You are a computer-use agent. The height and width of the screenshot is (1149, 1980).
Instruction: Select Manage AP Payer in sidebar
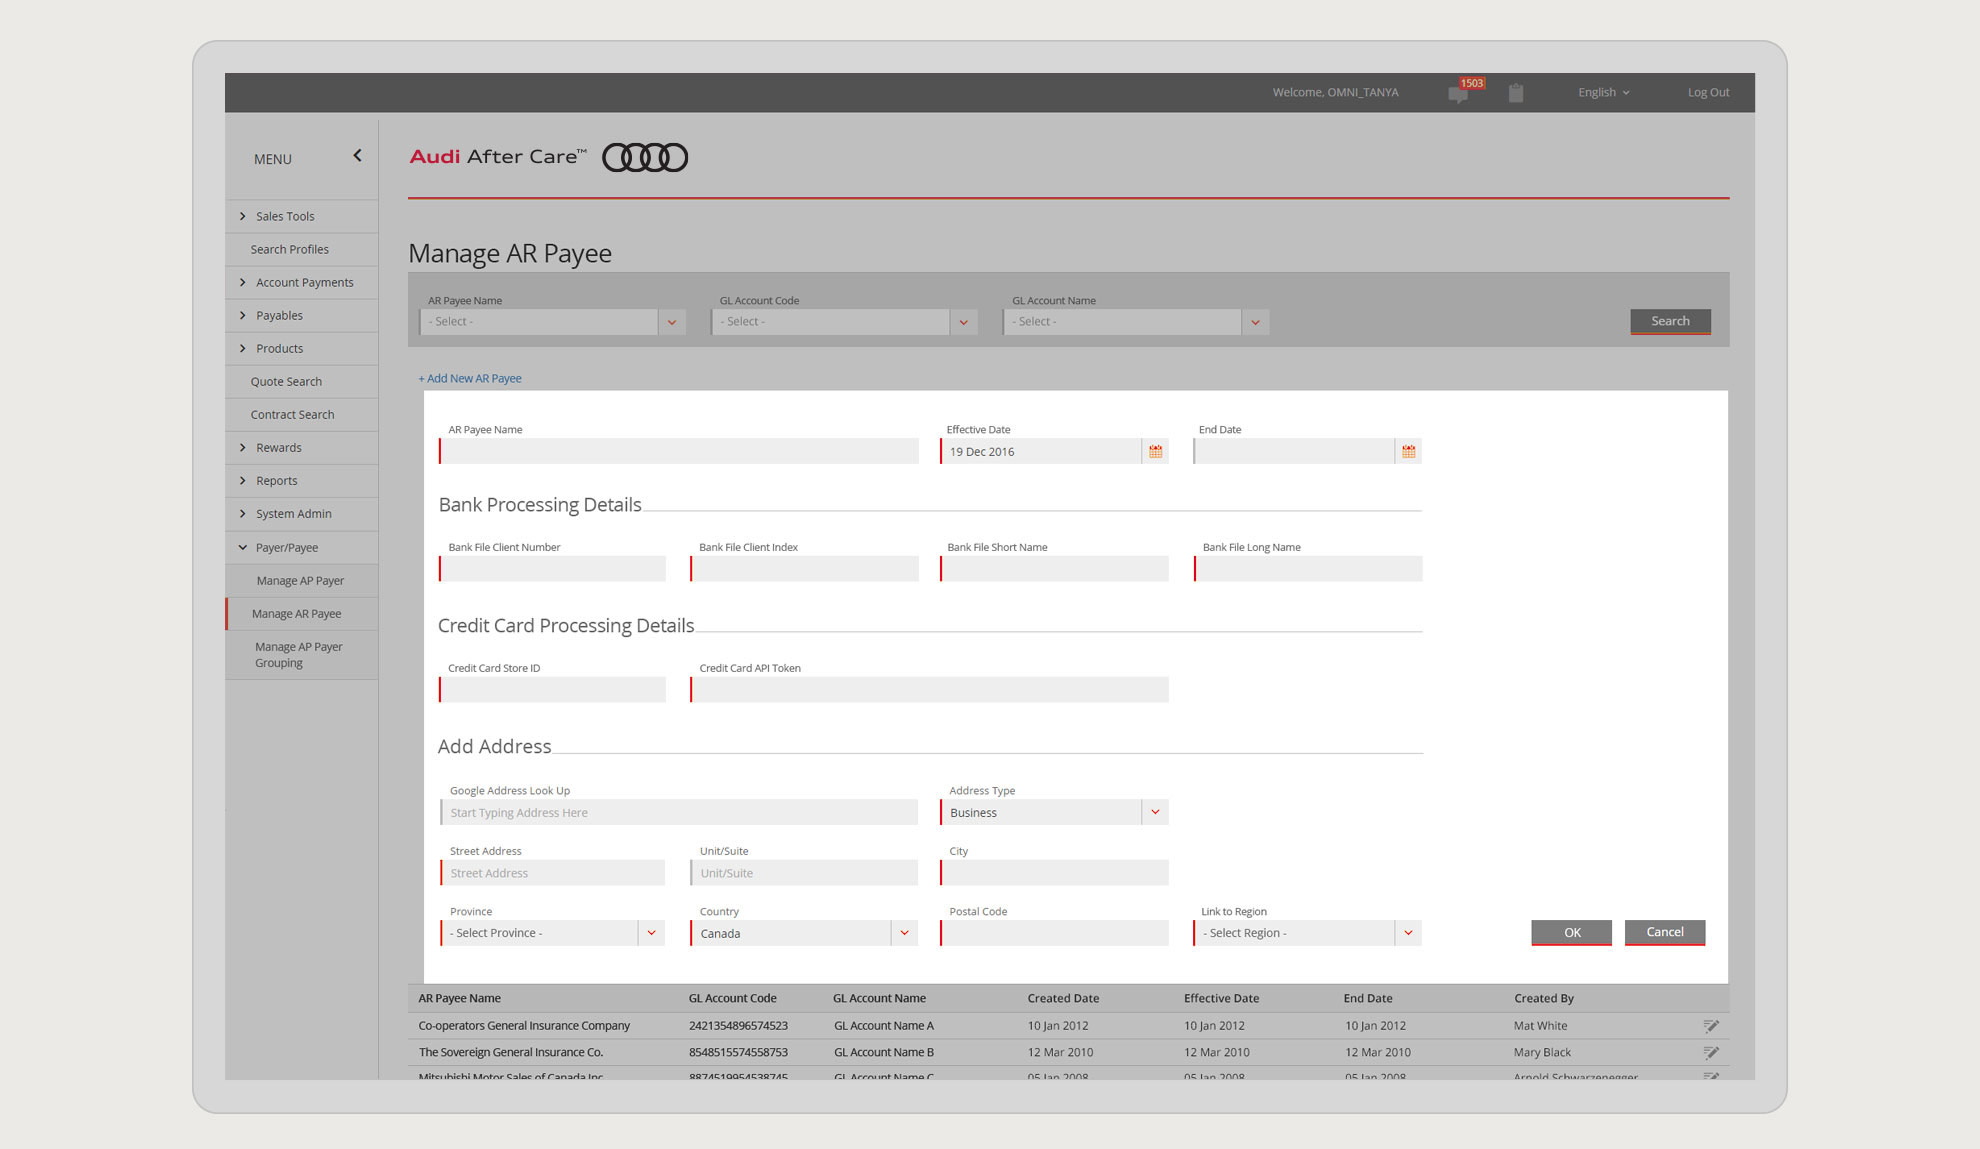(x=302, y=581)
